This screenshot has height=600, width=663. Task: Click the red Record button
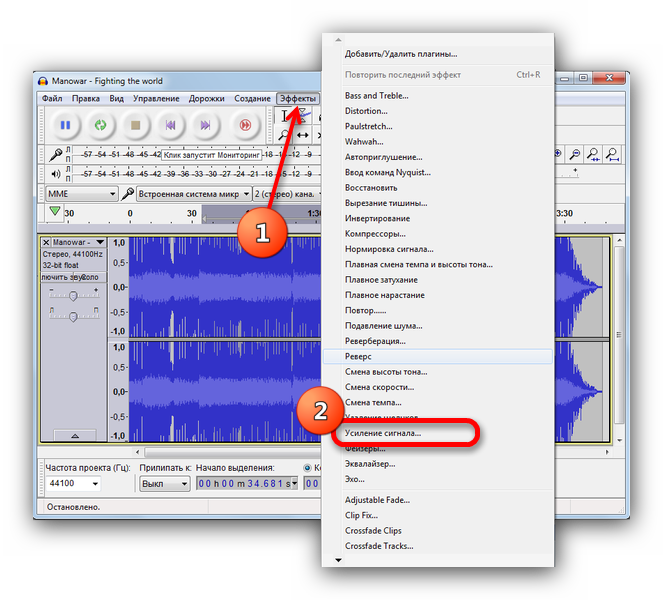245,125
